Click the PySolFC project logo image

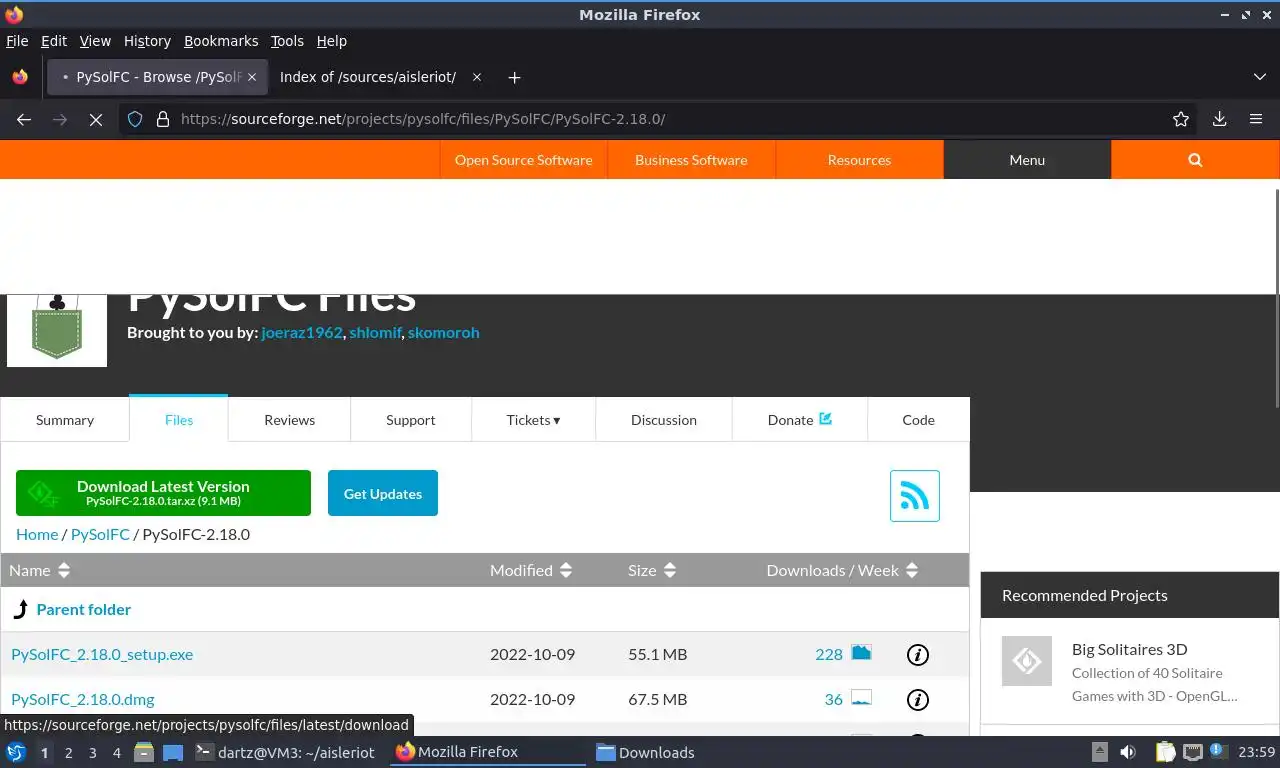pos(57,330)
